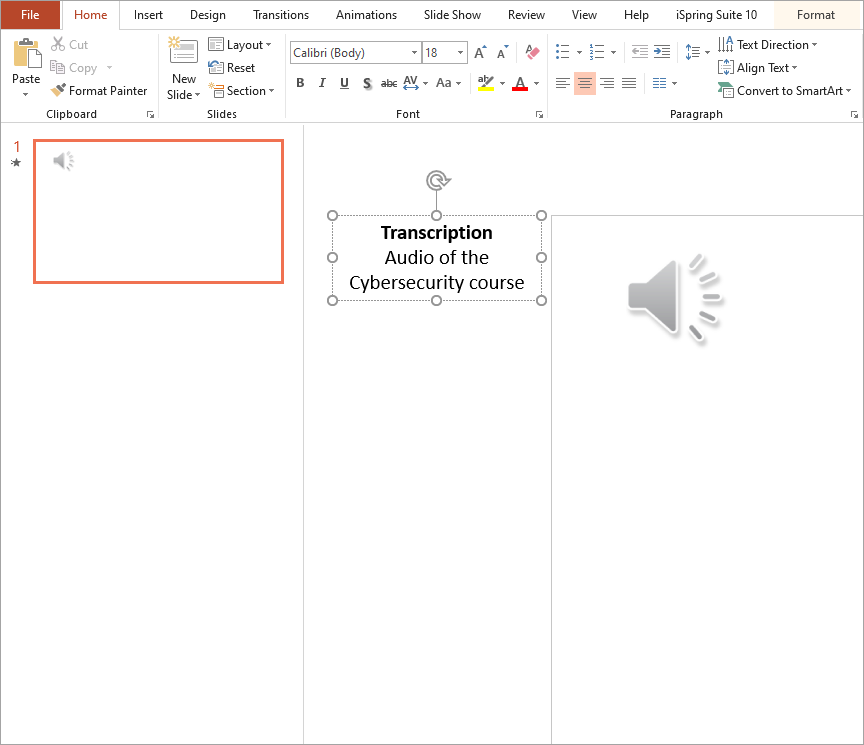Select slide 1 thumbnail
This screenshot has width=864, height=745.
[x=158, y=211]
